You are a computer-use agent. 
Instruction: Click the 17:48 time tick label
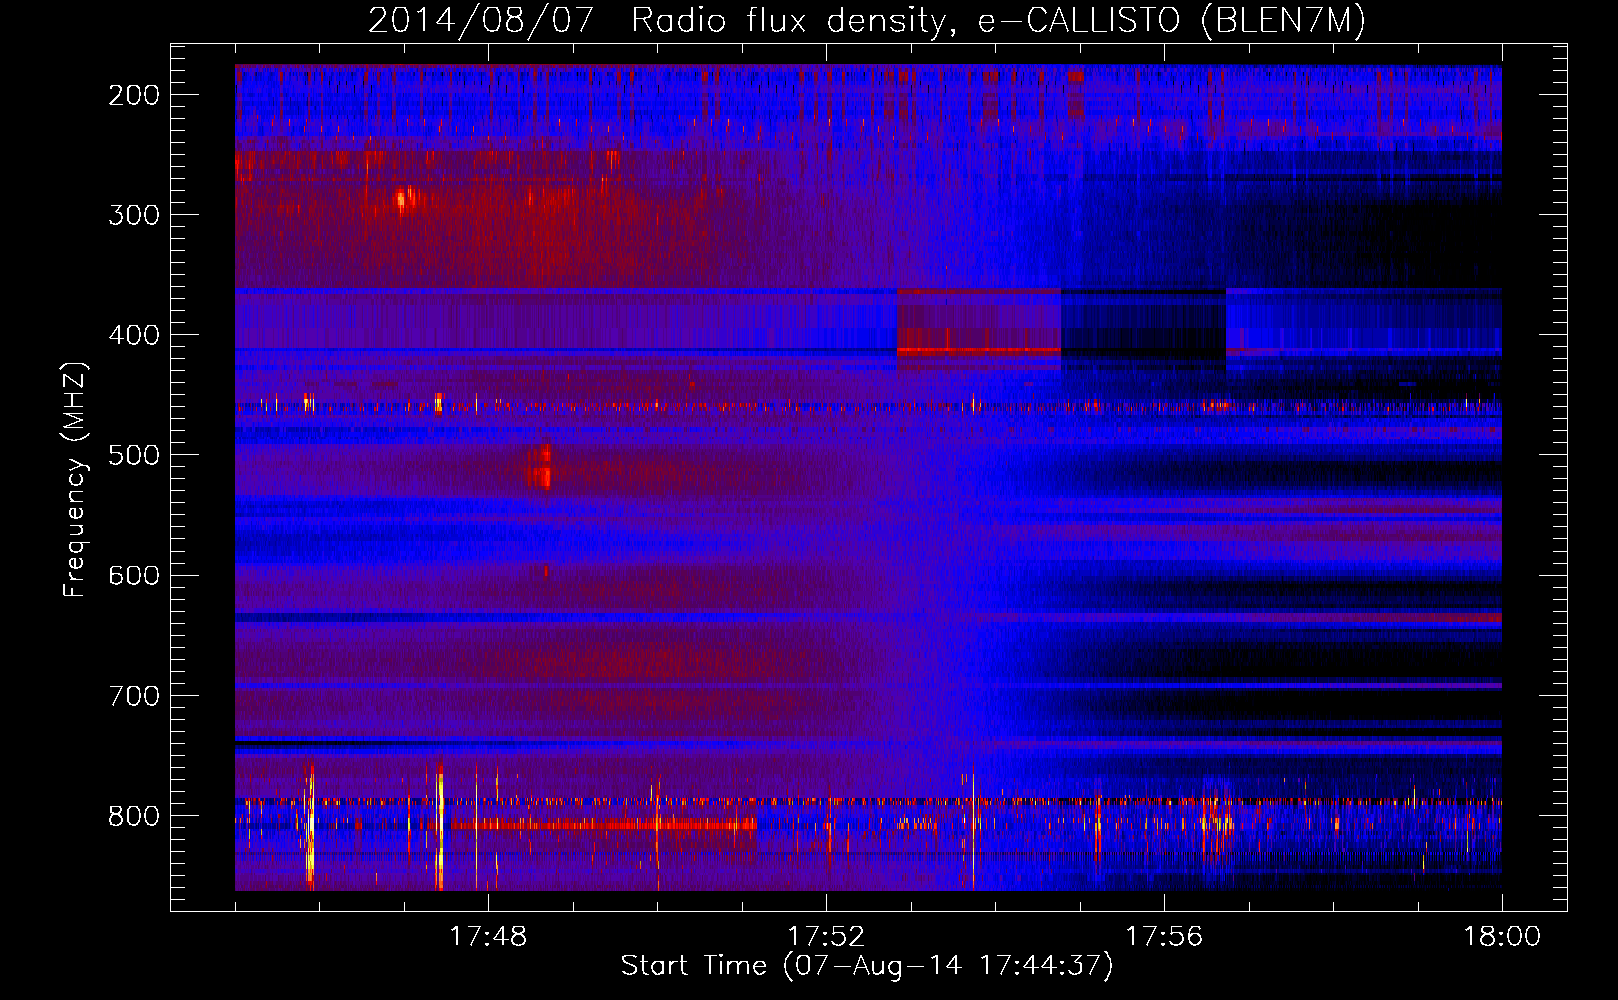click(x=488, y=936)
